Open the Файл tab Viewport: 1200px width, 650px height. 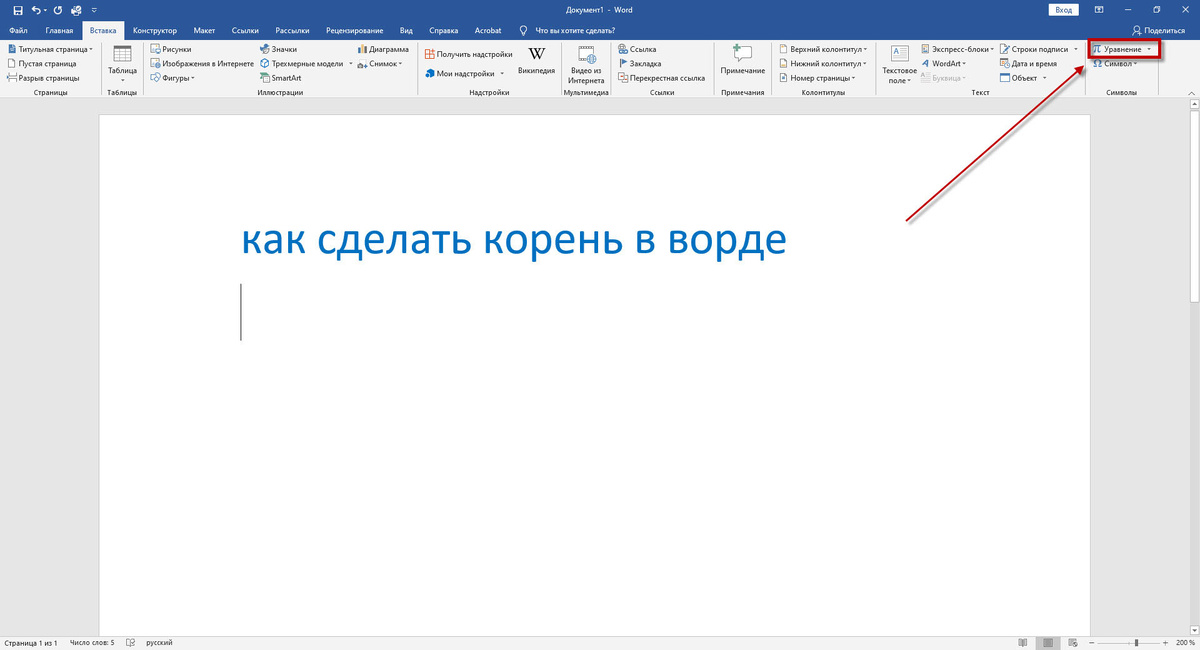point(18,31)
